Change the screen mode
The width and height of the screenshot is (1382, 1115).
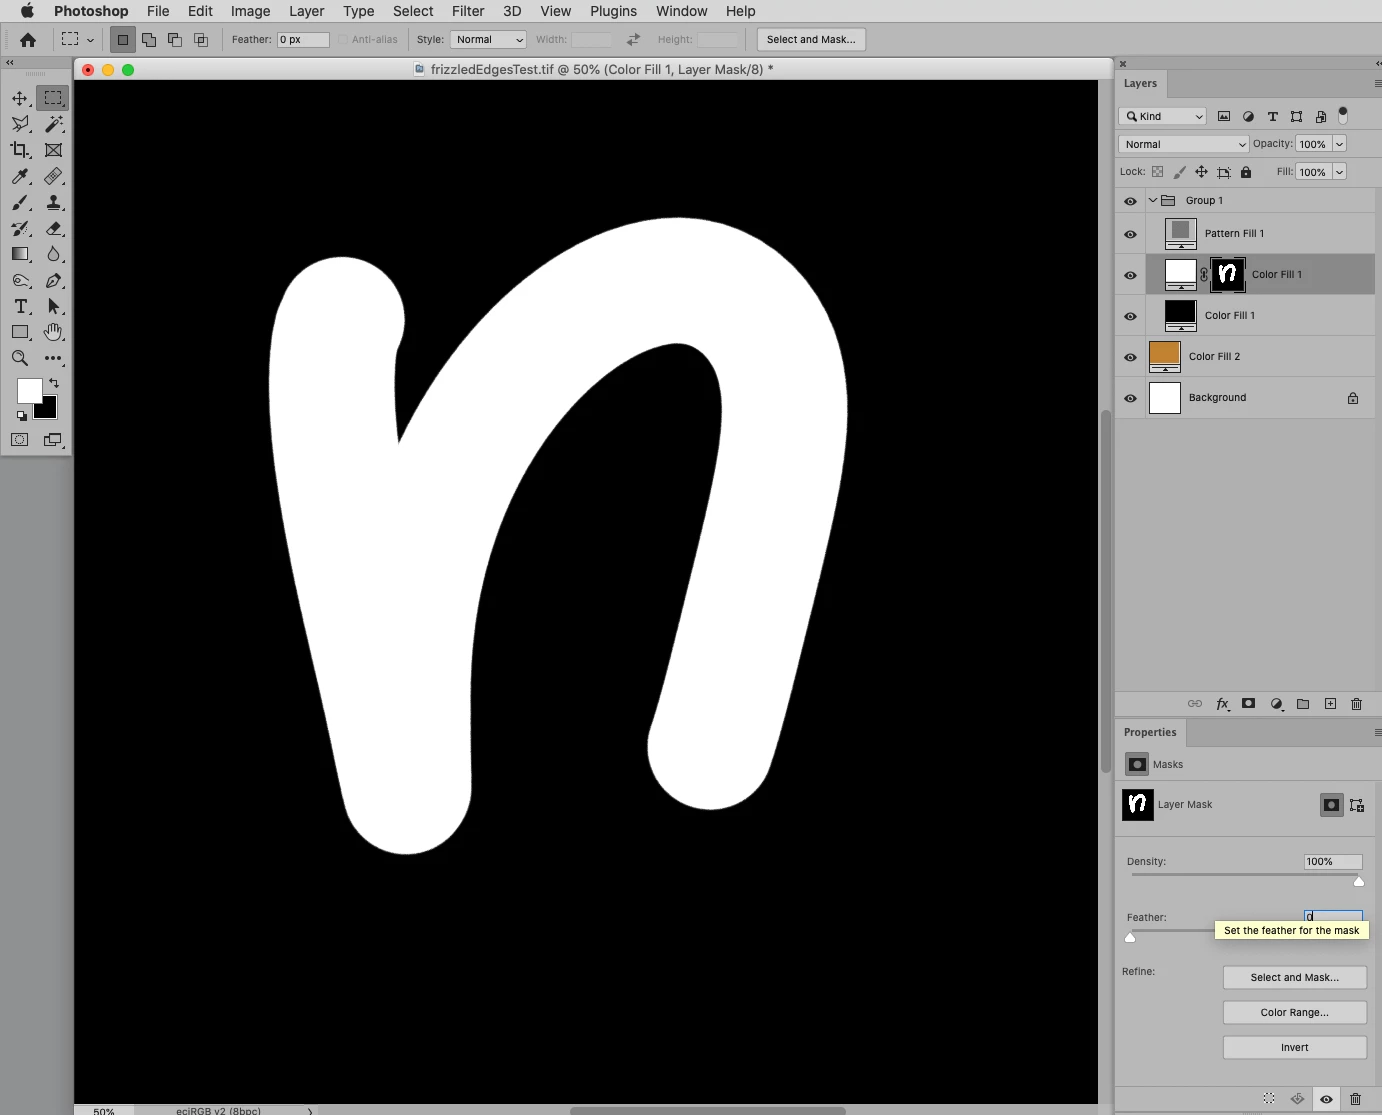tap(53, 440)
